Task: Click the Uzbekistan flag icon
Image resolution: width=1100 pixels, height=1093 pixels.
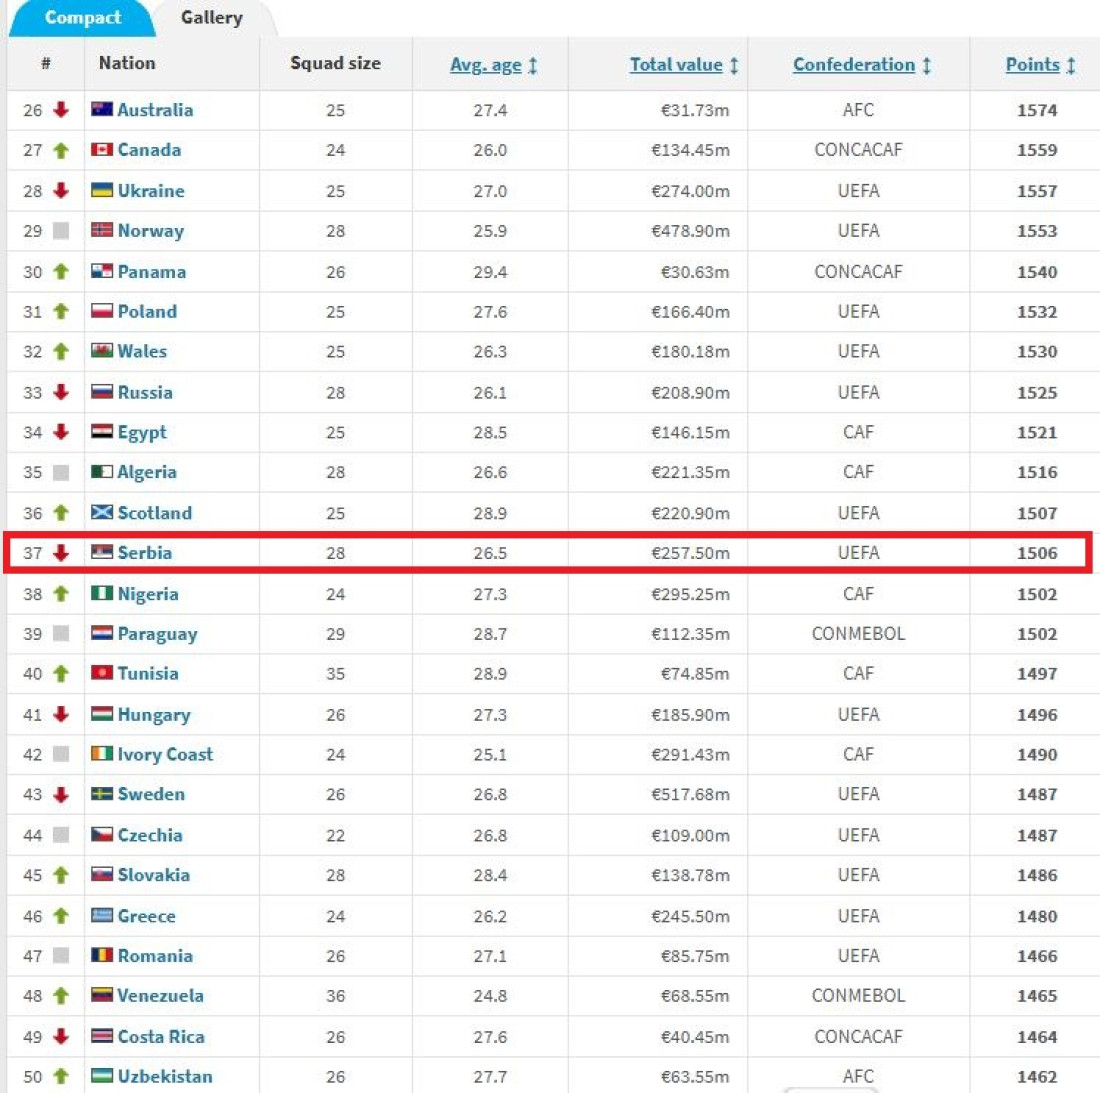Action: [101, 1076]
